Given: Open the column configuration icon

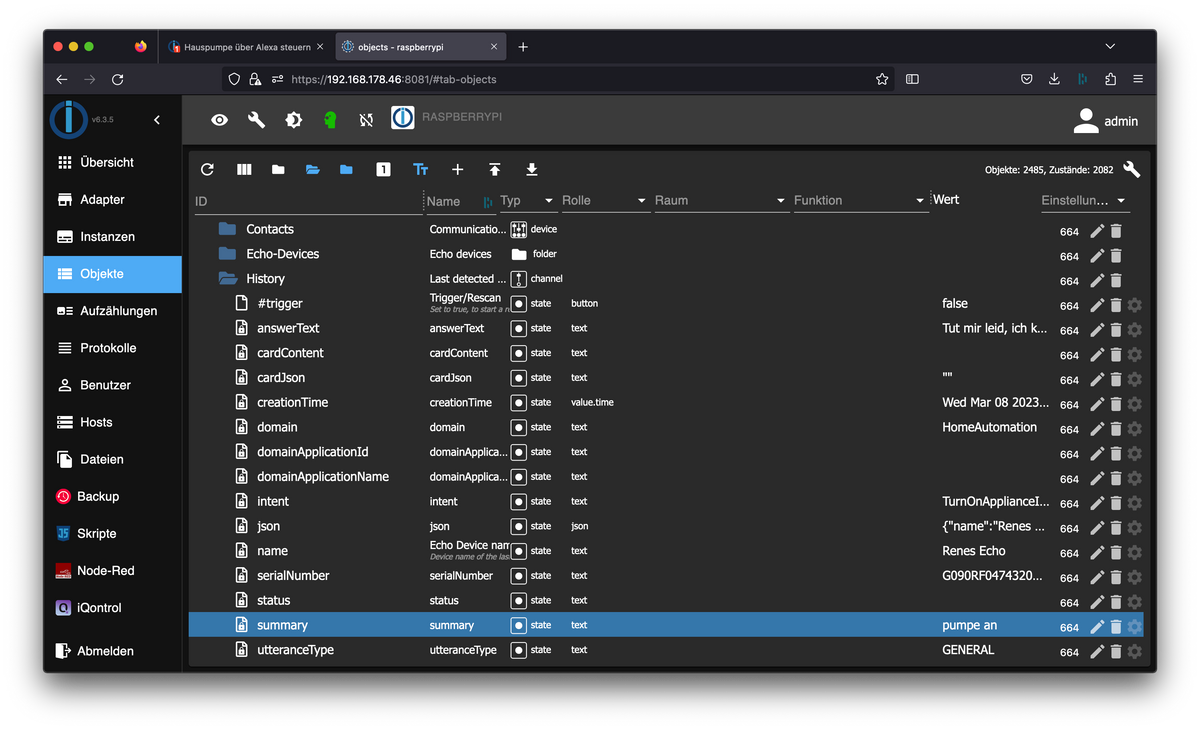Looking at the screenshot, I should click(244, 170).
